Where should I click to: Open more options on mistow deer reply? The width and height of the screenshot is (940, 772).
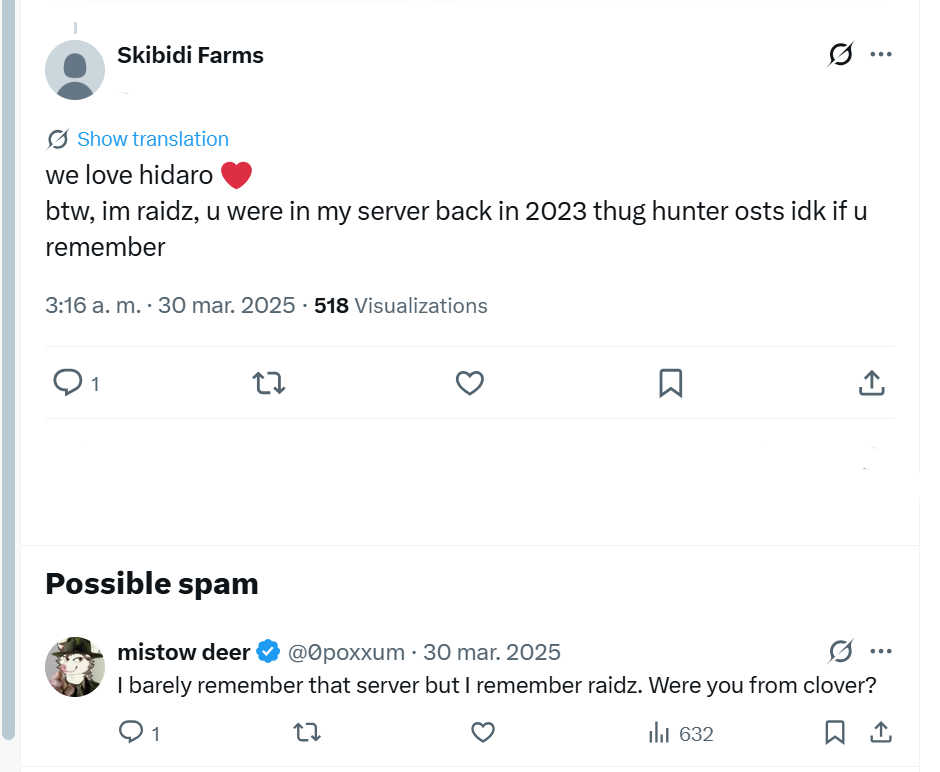[x=881, y=652]
